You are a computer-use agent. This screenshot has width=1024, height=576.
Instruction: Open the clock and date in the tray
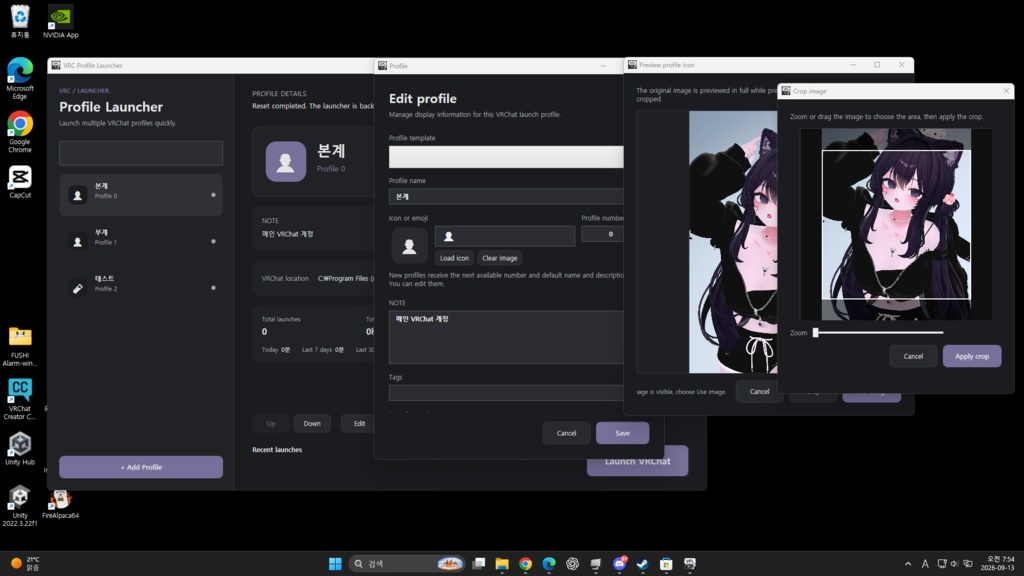click(997, 564)
